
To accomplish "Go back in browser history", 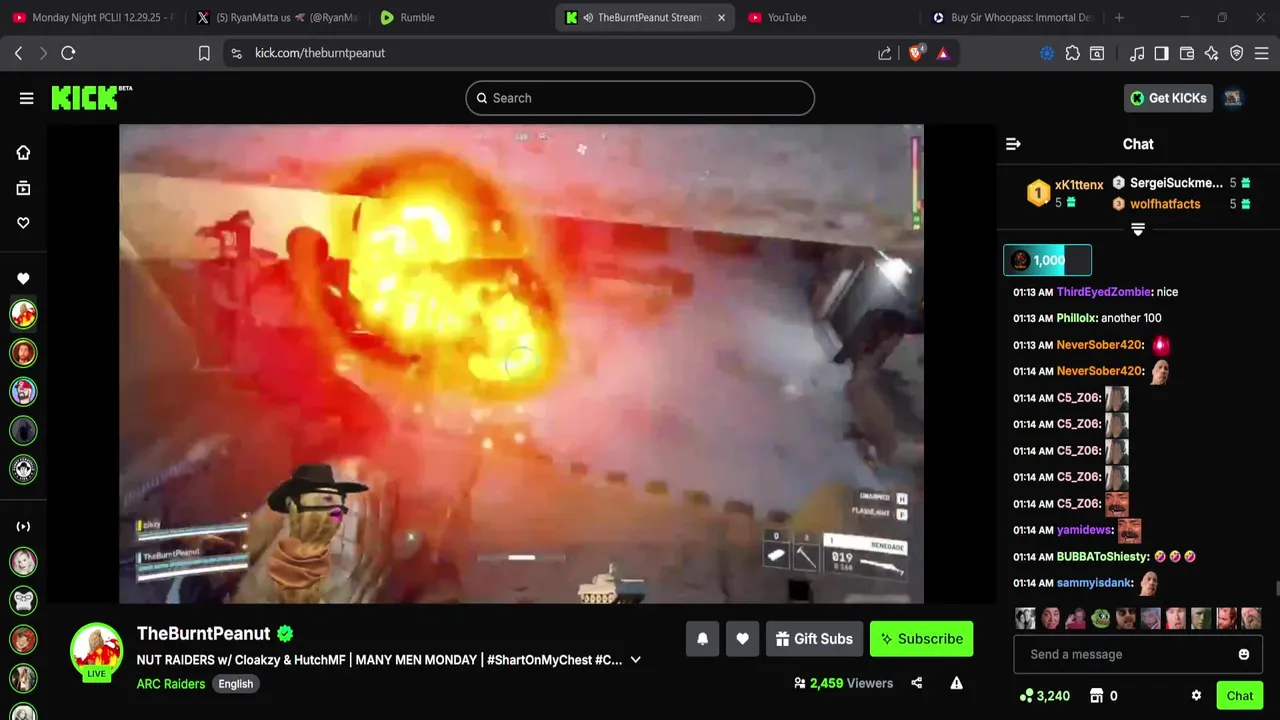I will click(x=18, y=53).
